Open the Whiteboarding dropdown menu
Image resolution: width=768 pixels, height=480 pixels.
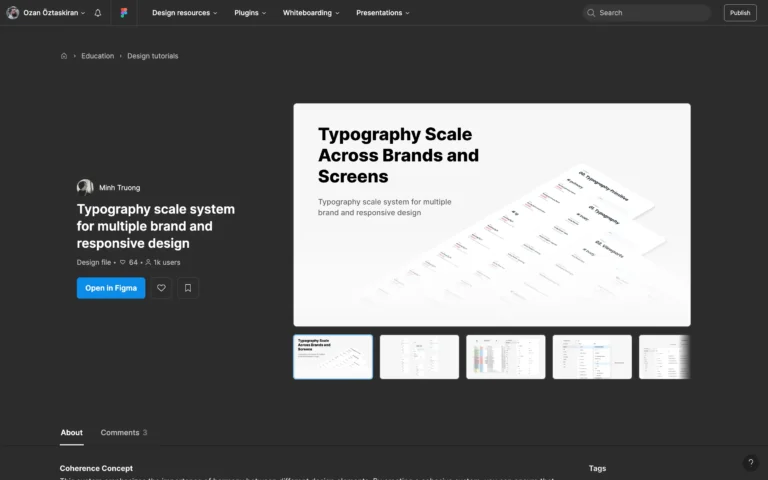click(x=310, y=13)
